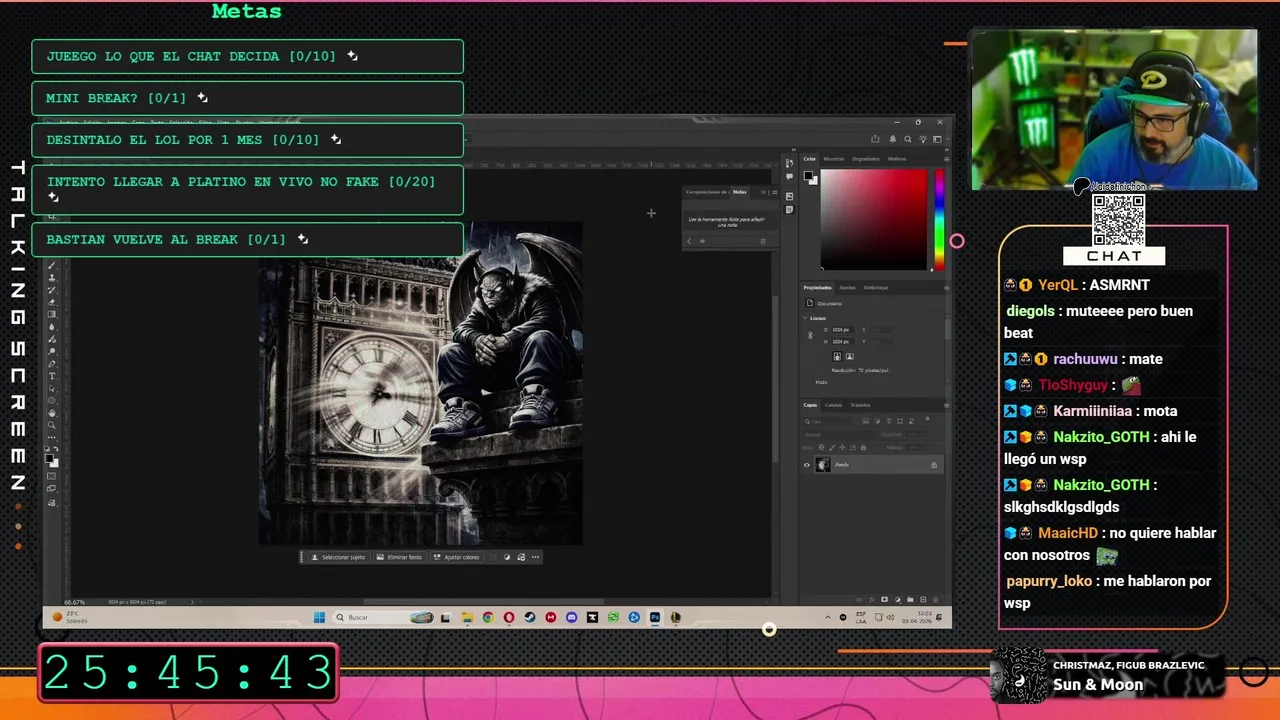Switch to the Bibliotecas tab

[876, 288]
